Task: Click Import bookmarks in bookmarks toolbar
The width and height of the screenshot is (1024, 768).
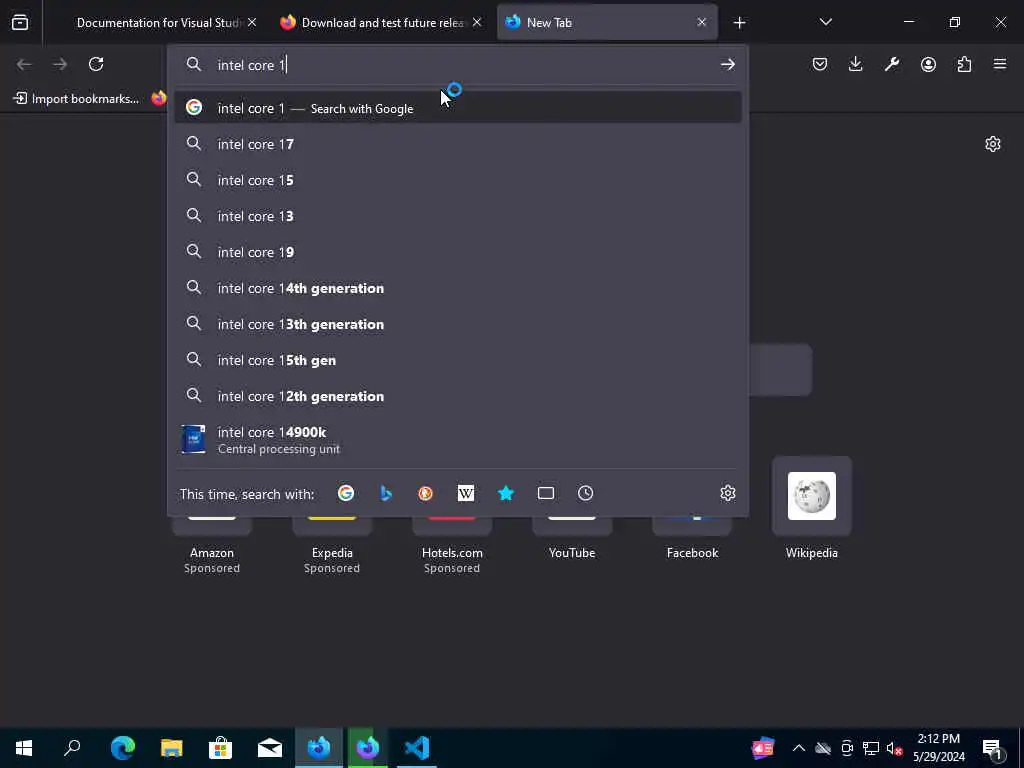Action: click(76, 99)
